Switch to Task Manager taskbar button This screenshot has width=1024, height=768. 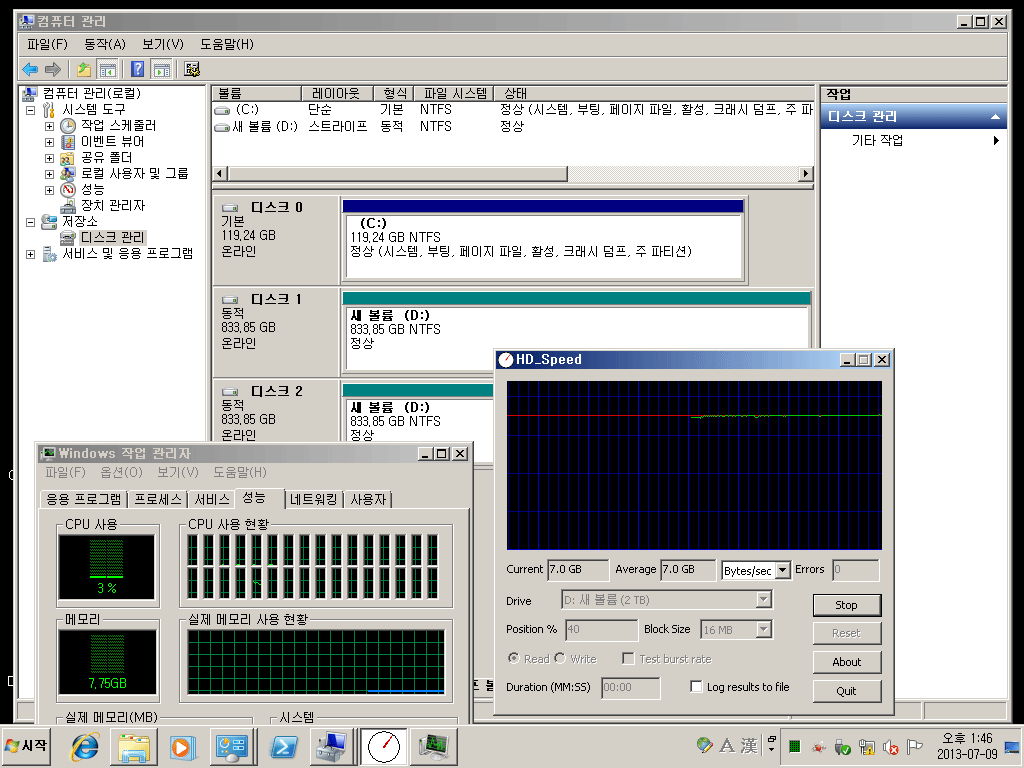(434, 746)
